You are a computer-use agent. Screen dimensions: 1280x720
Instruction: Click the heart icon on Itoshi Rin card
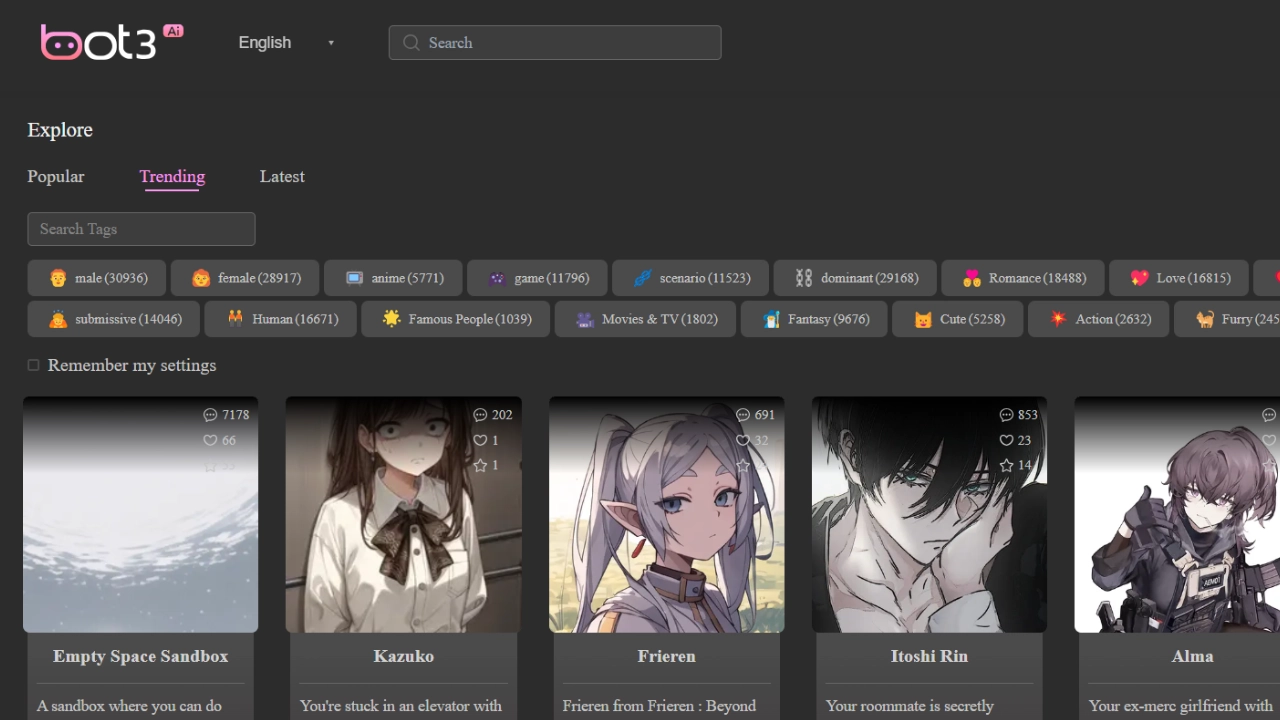coord(1006,440)
